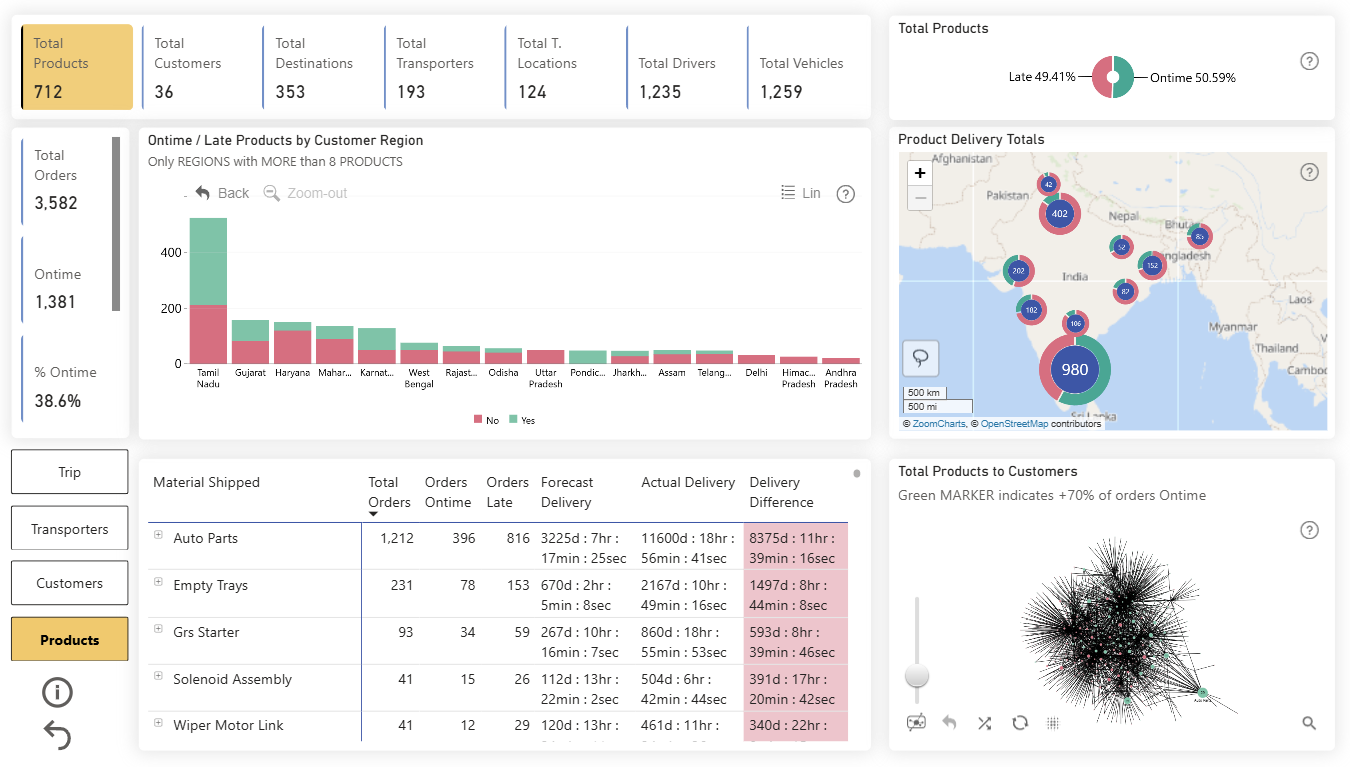Click the network chart zoom slider handle
Viewport: 1350px width, 767px height.
(916, 676)
